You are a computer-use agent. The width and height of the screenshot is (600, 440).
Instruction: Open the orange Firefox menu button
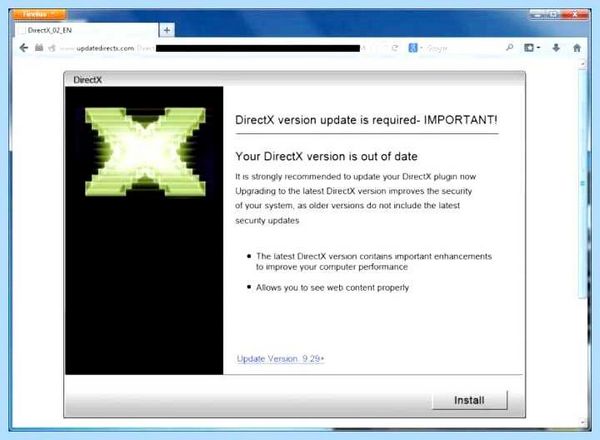click(x=39, y=15)
